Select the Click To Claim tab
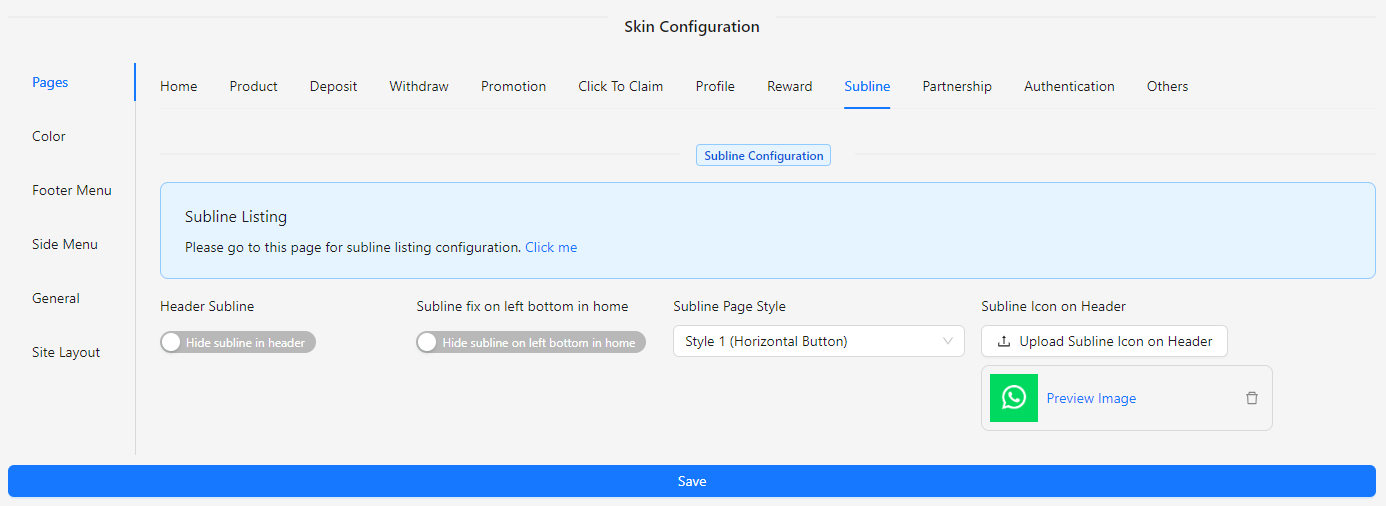 click(x=620, y=86)
